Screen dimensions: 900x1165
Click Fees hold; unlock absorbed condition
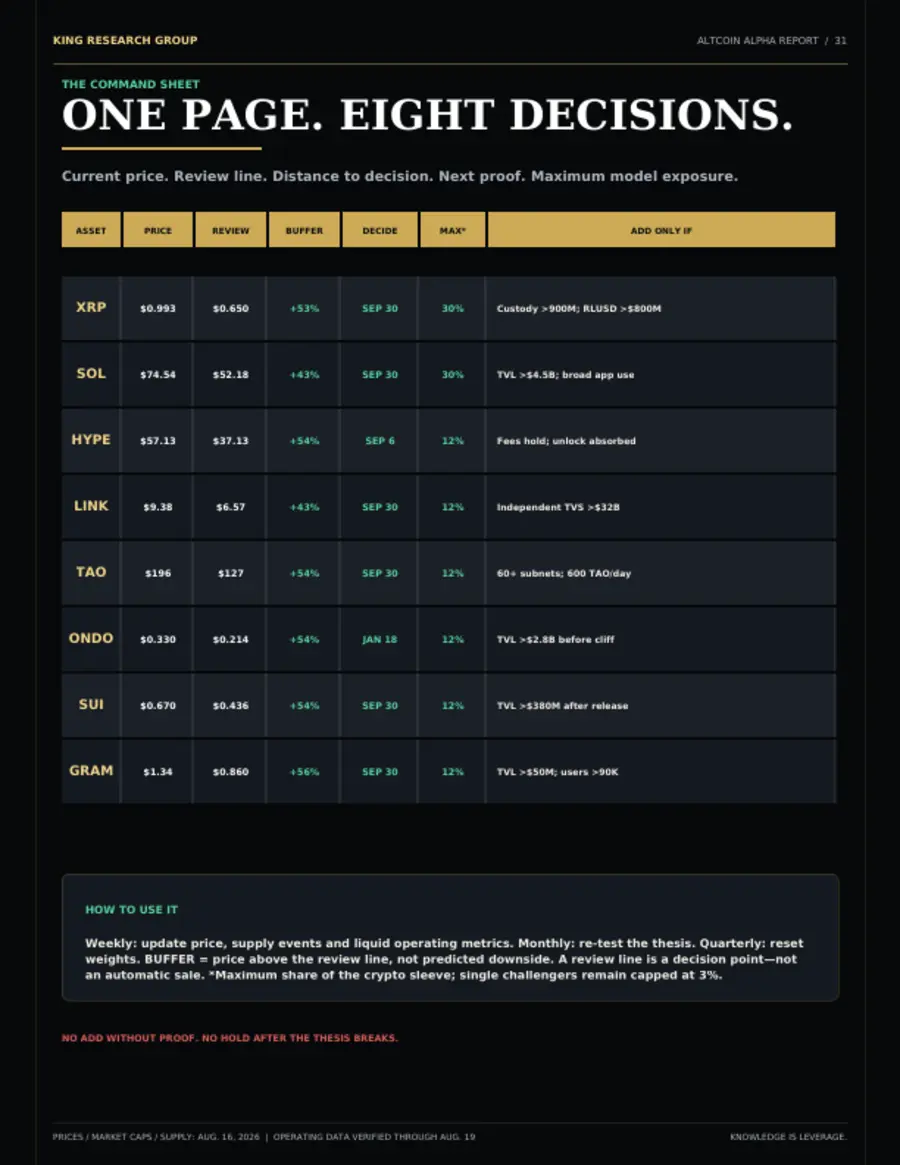[566, 441]
